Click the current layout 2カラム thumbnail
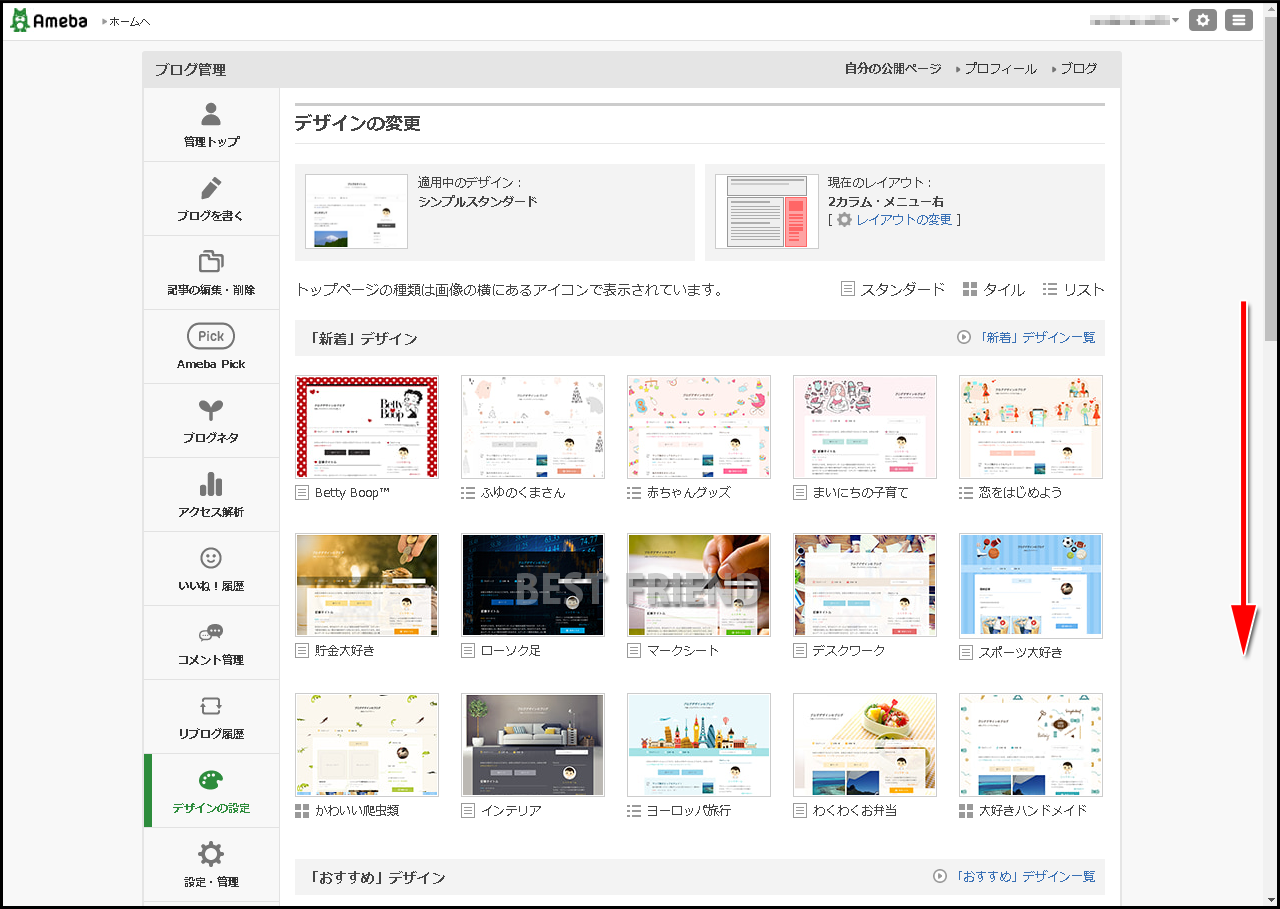Viewport: 1280px width, 909px height. coord(767,211)
